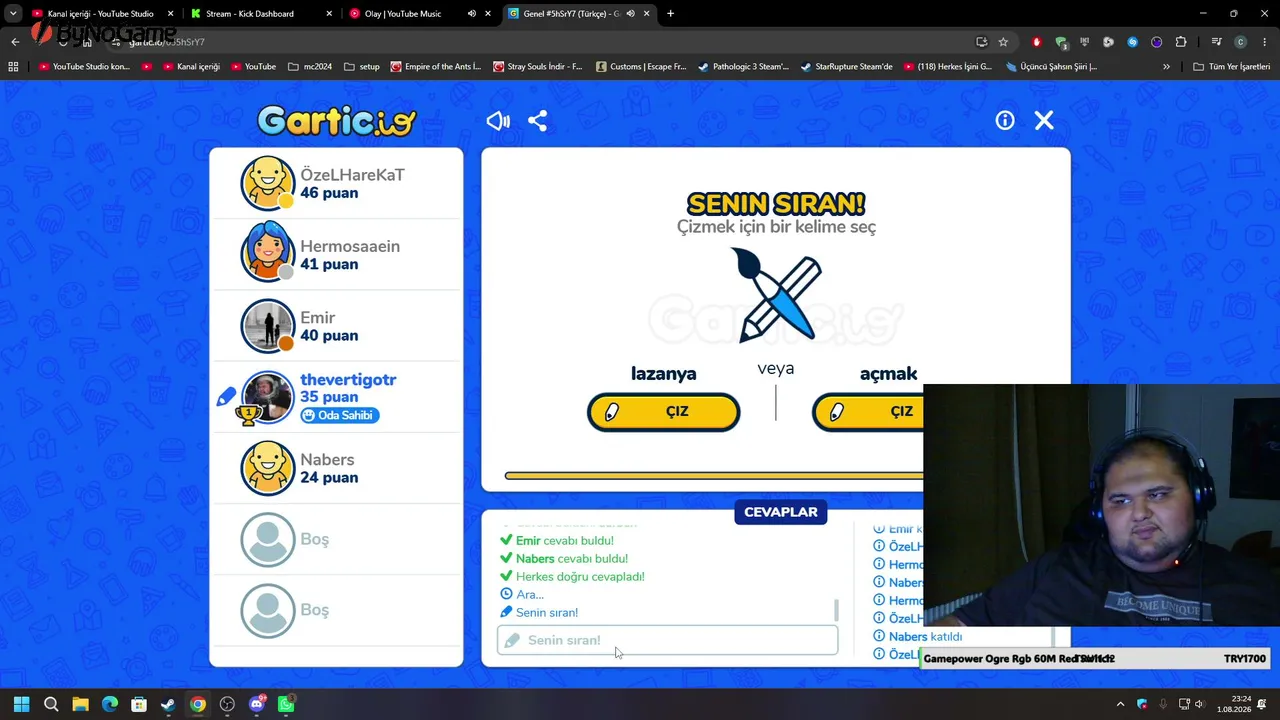Screen dimensions: 1280x720
Task: Mute the YouTube Music tab audio
Action: point(472,14)
